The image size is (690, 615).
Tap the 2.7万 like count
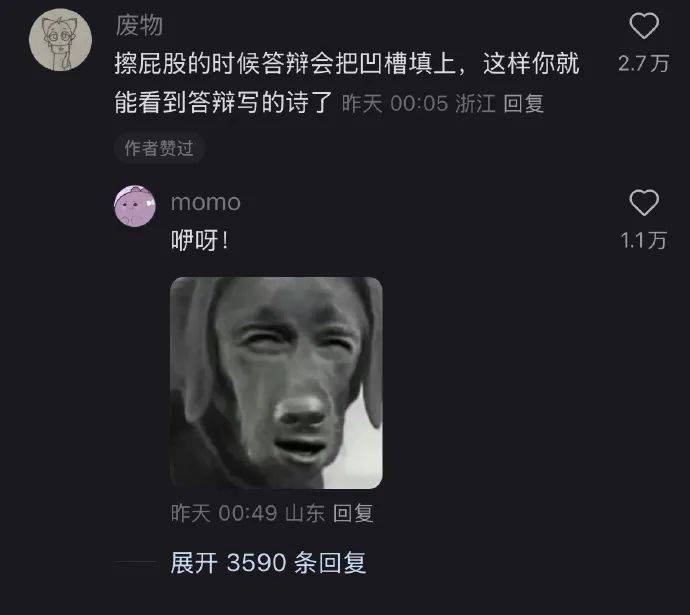(x=644, y=64)
